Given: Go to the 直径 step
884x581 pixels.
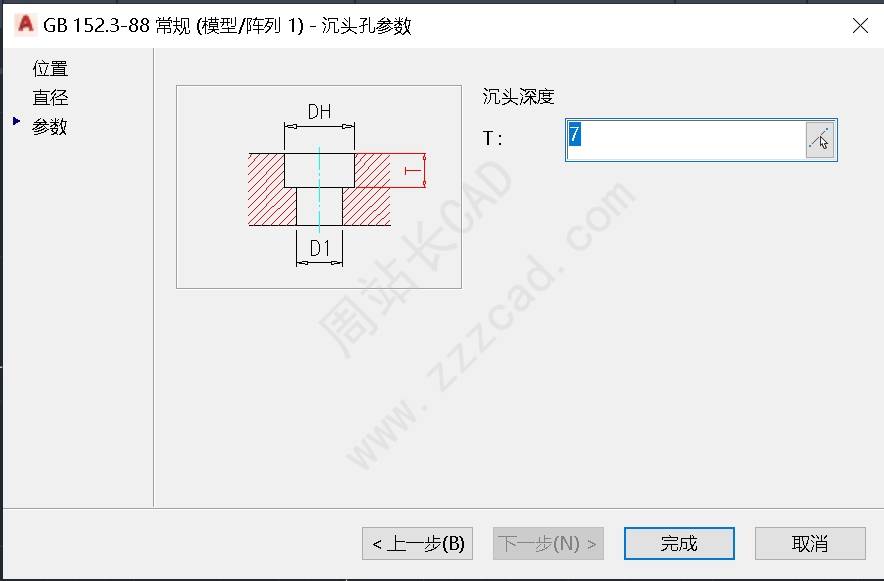Looking at the screenshot, I should [50, 97].
